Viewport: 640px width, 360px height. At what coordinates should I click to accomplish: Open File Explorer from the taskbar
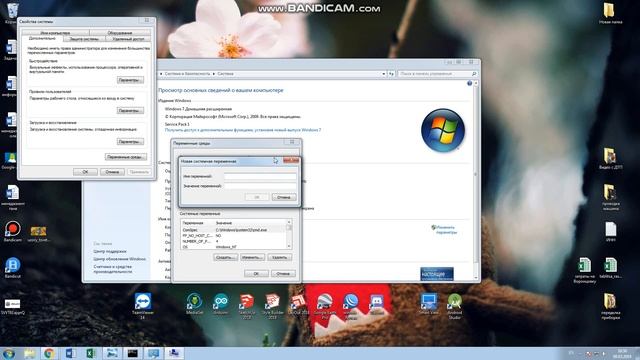click(29, 353)
